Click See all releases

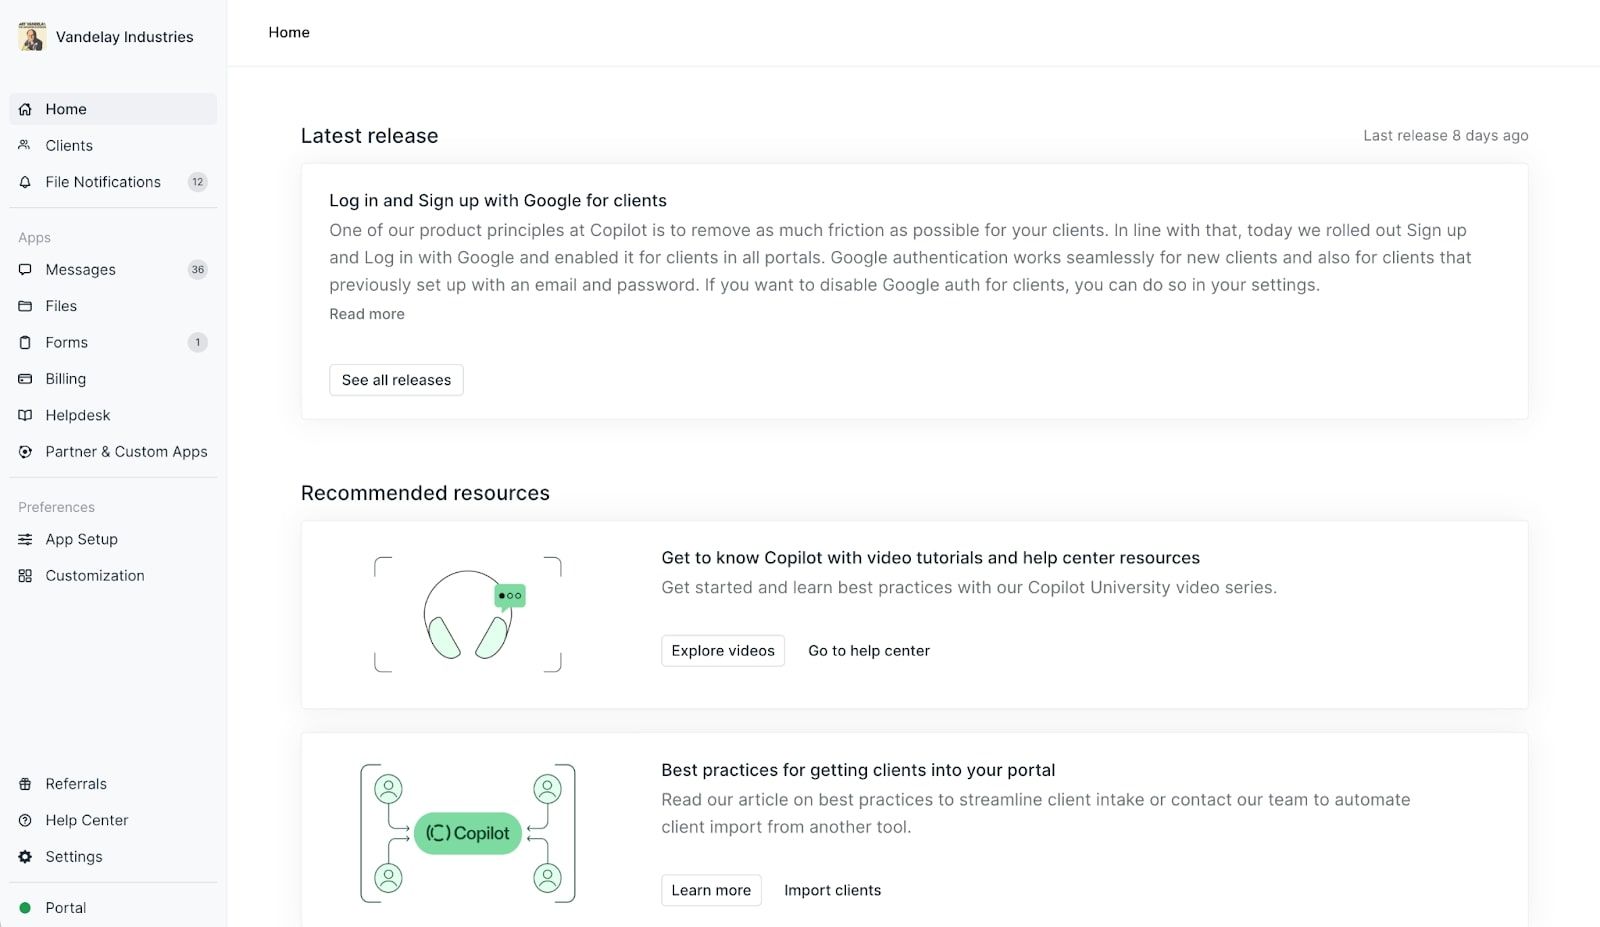(x=396, y=380)
